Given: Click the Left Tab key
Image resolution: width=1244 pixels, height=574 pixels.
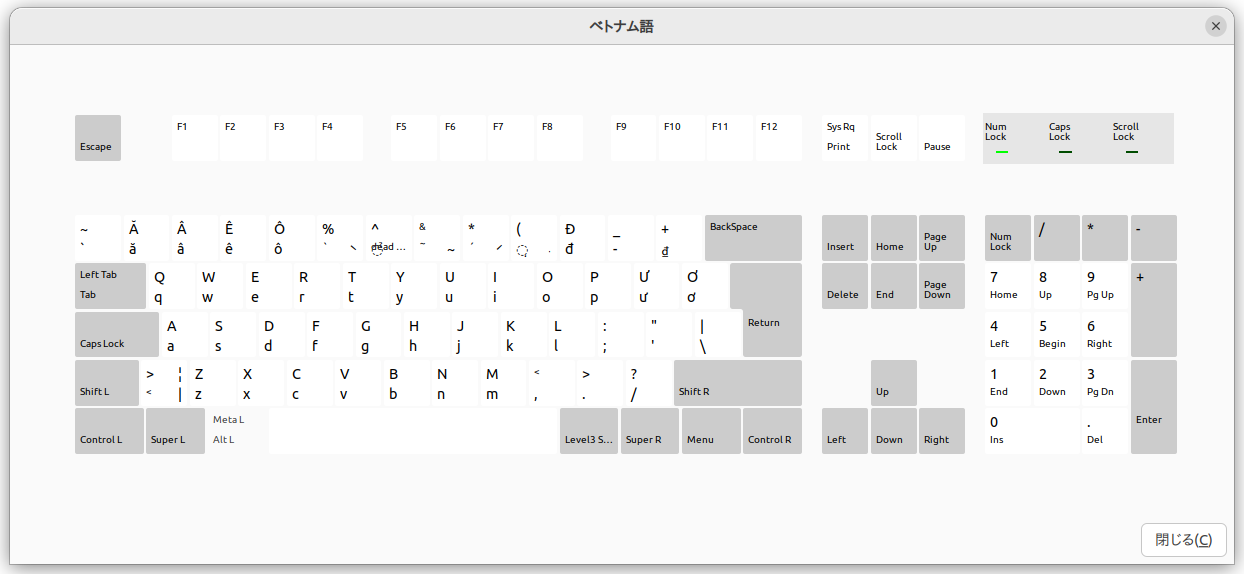Looking at the screenshot, I should 110,286.
